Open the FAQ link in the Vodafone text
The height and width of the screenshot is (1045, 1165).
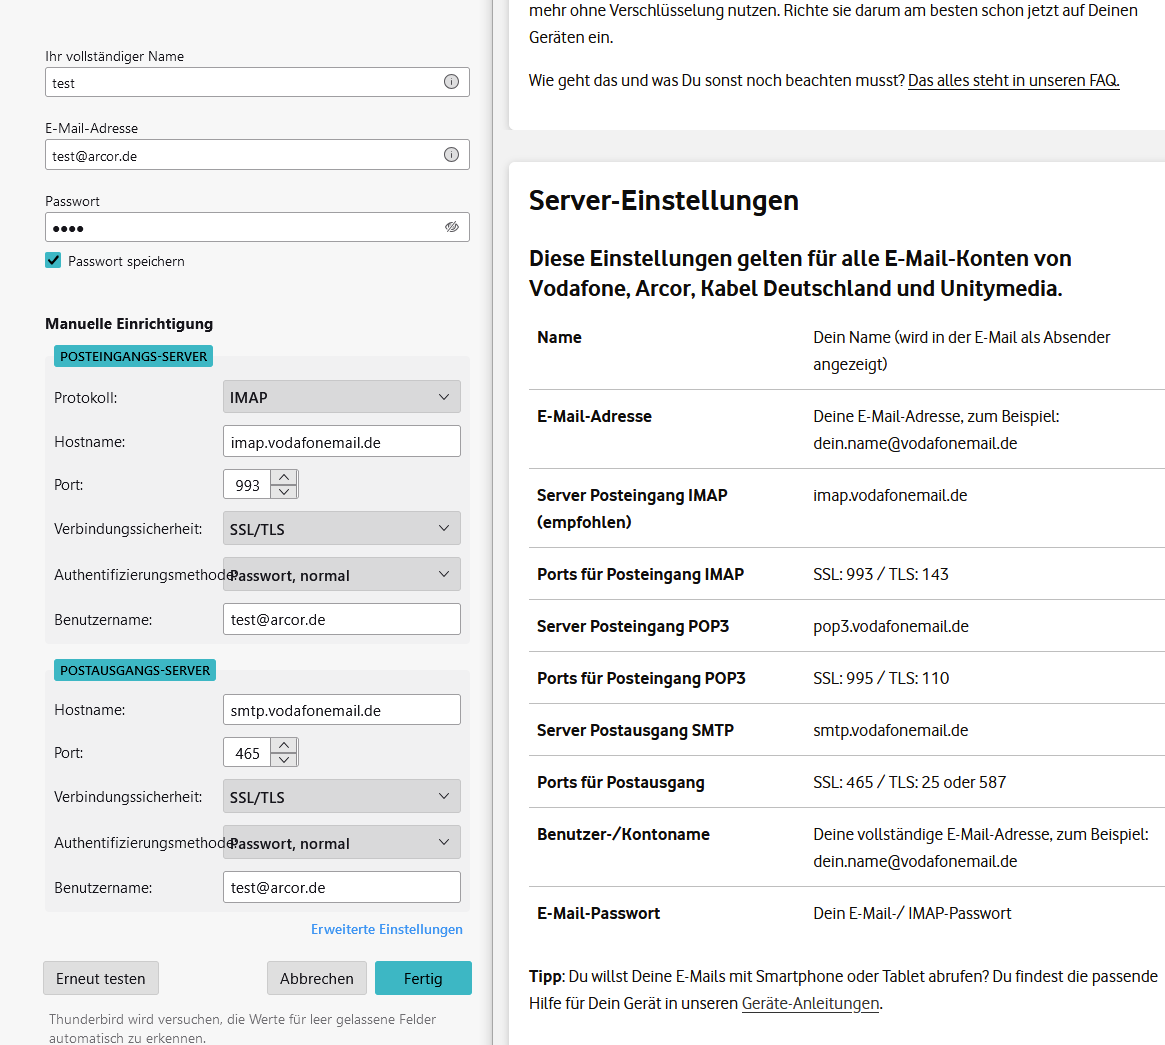(x=1013, y=80)
